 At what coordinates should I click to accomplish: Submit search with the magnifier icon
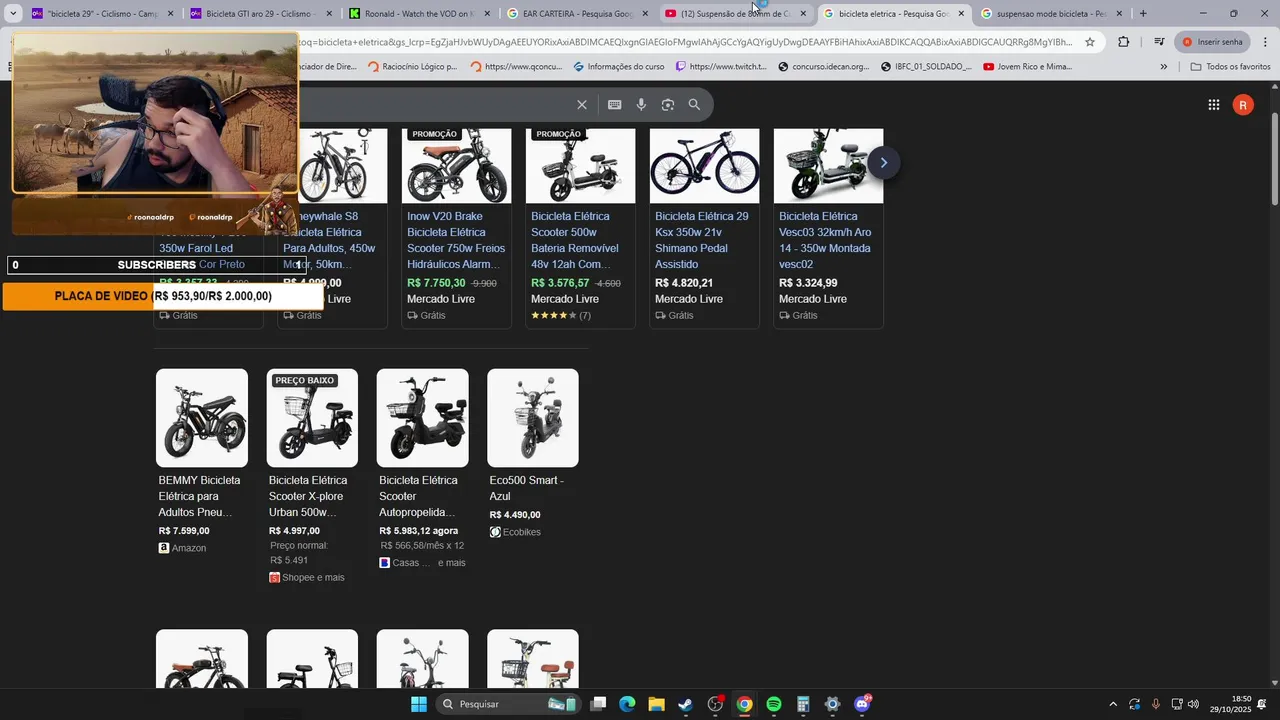(x=694, y=105)
